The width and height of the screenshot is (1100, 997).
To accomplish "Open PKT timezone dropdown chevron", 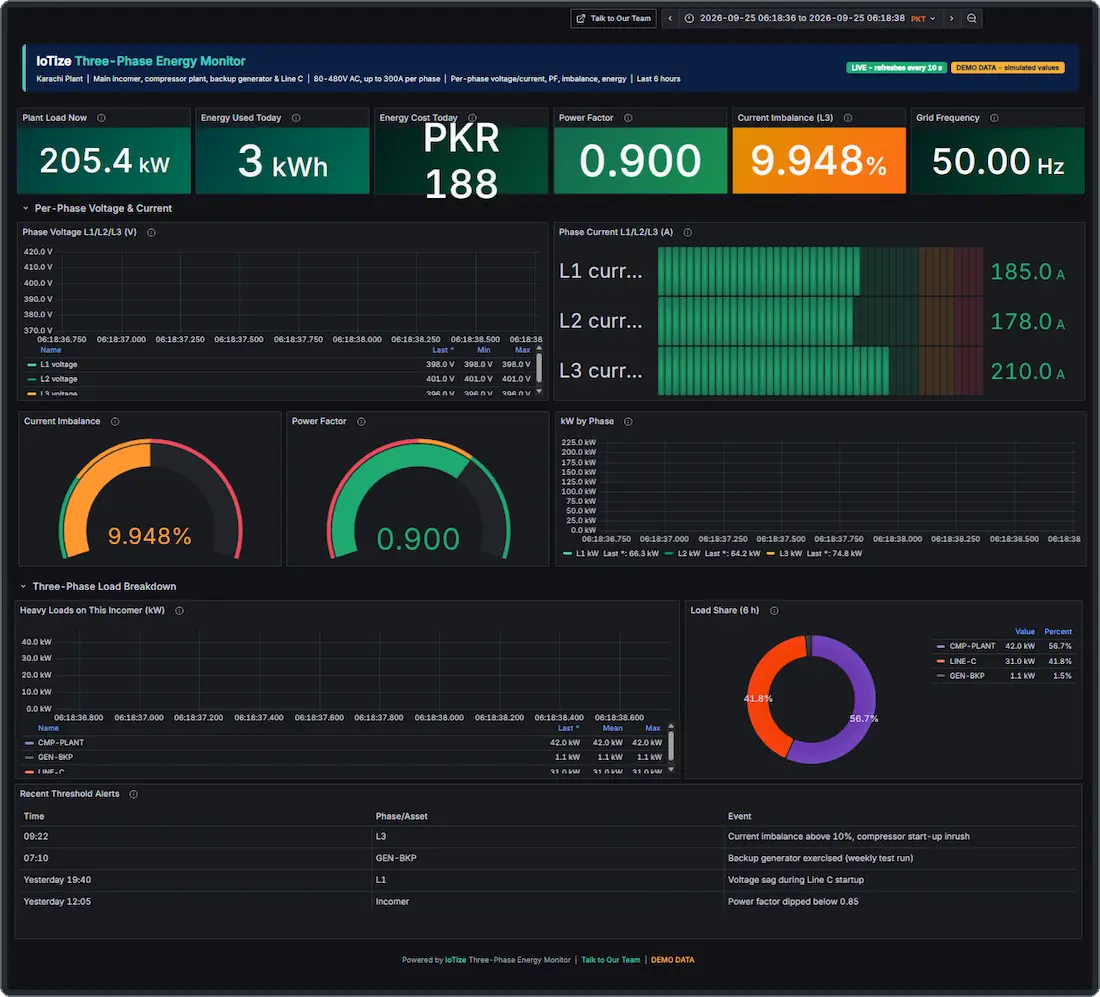I will pyautogui.click(x=932, y=19).
